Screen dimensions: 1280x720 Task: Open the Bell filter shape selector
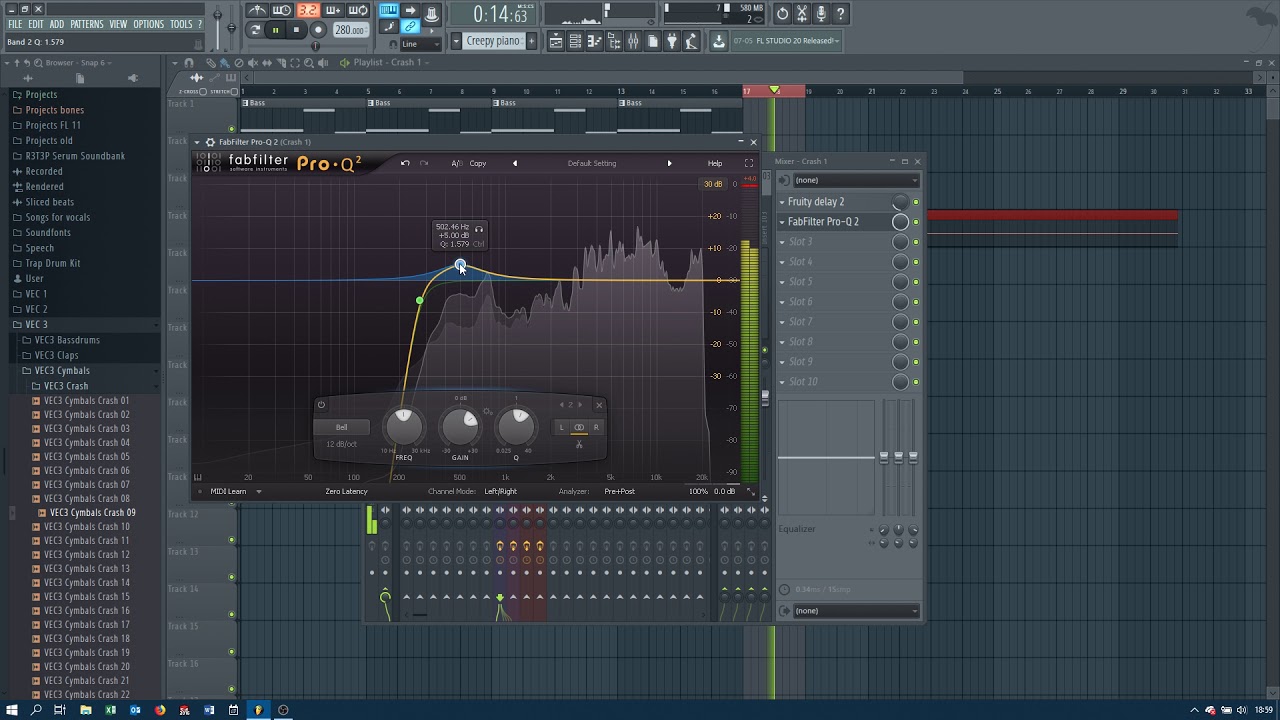coord(342,427)
